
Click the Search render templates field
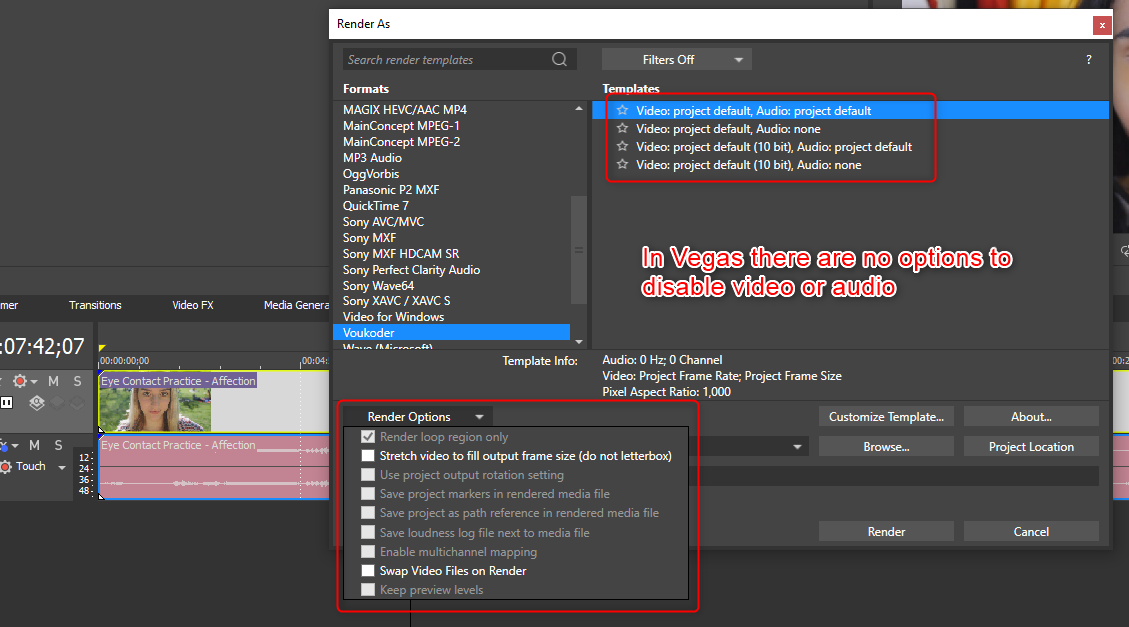click(445, 60)
